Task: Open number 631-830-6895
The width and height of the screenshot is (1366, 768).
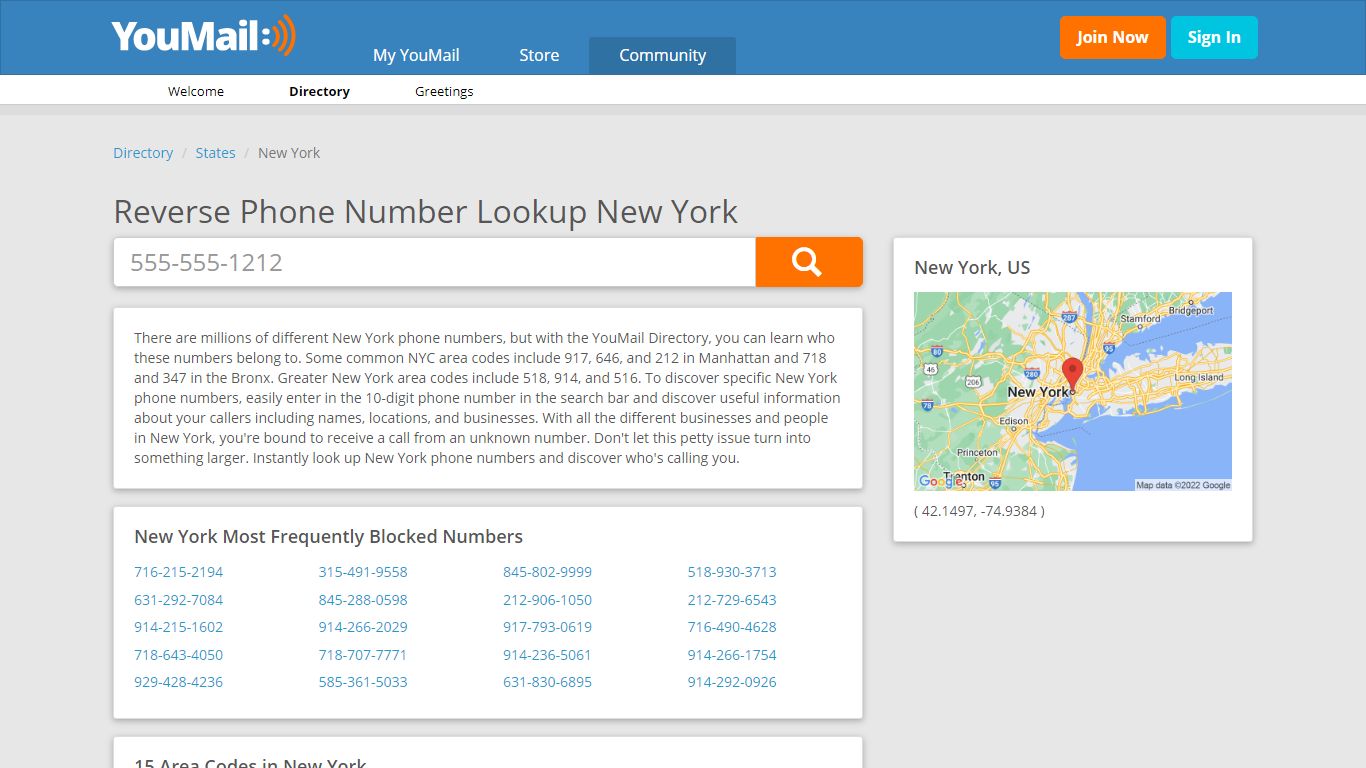Action: click(547, 682)
